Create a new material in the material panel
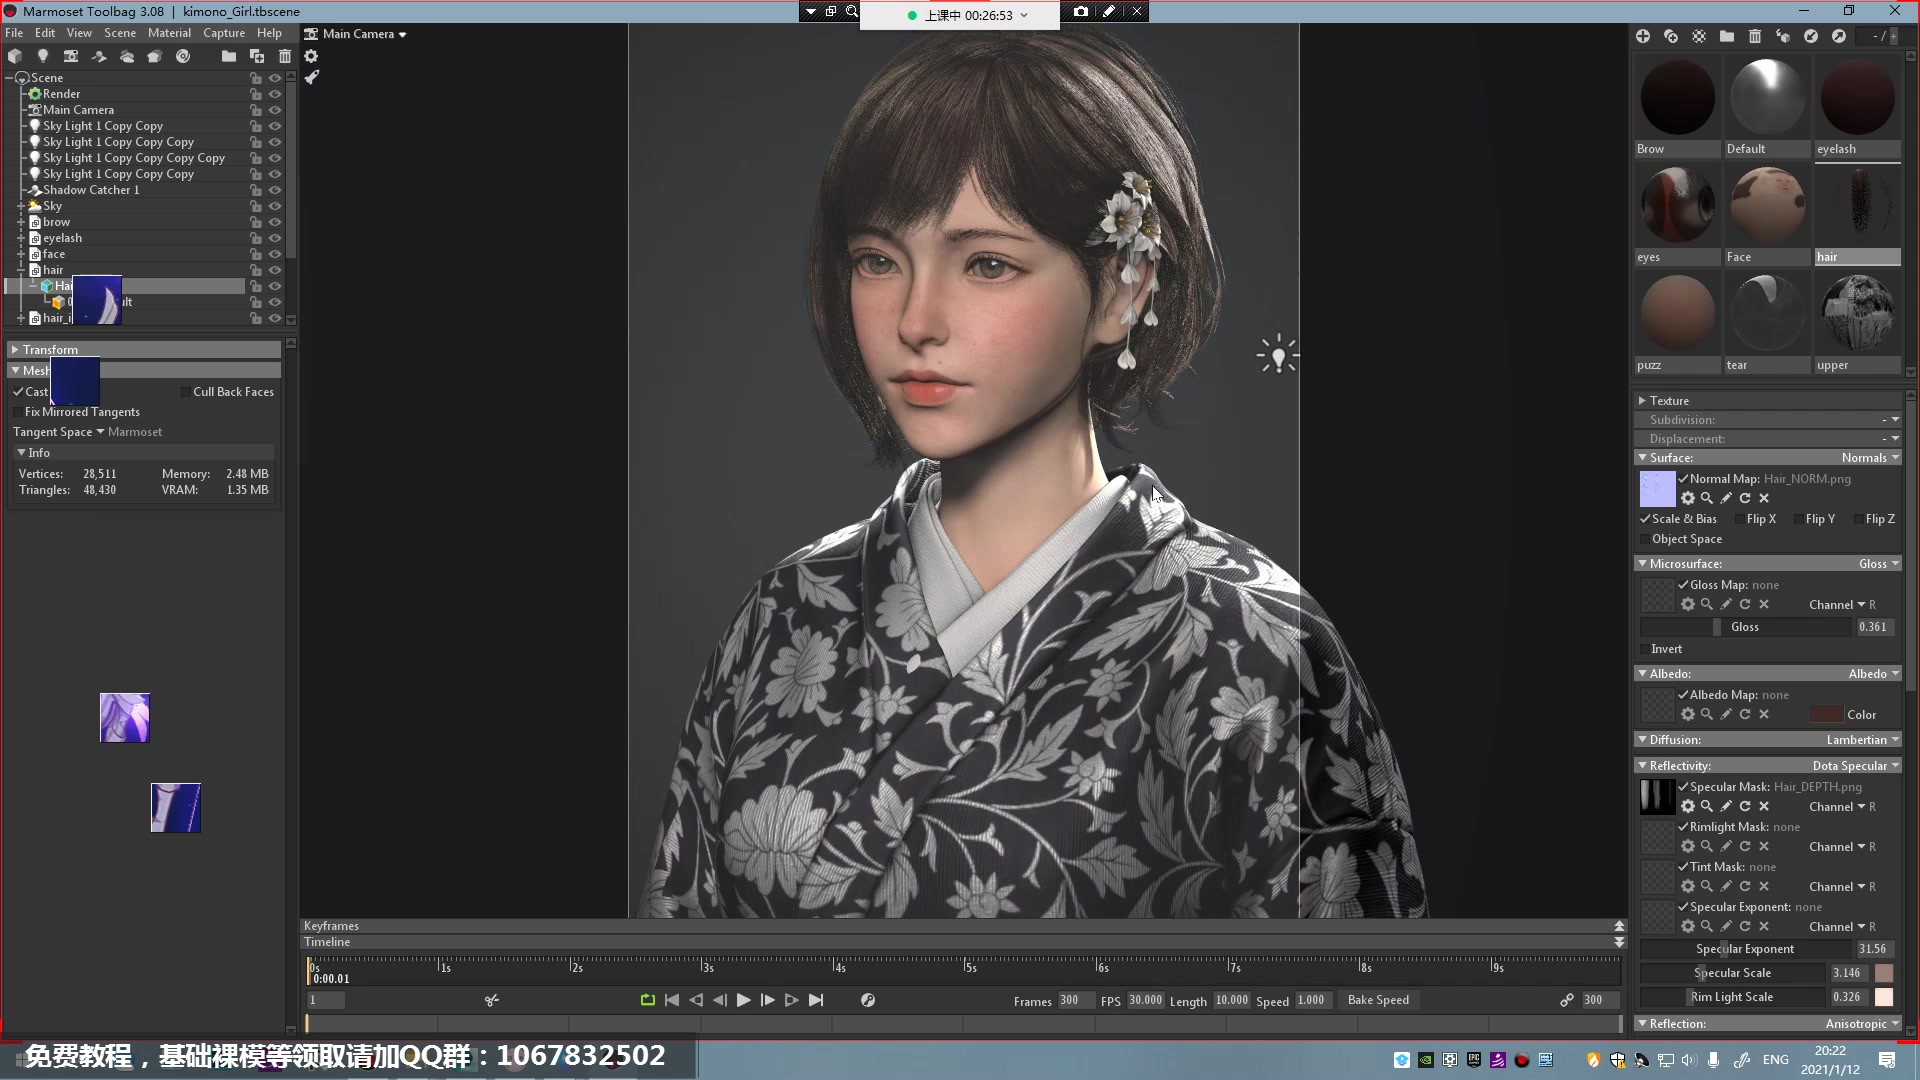 pyautogui.click(x=1645, y=36)
